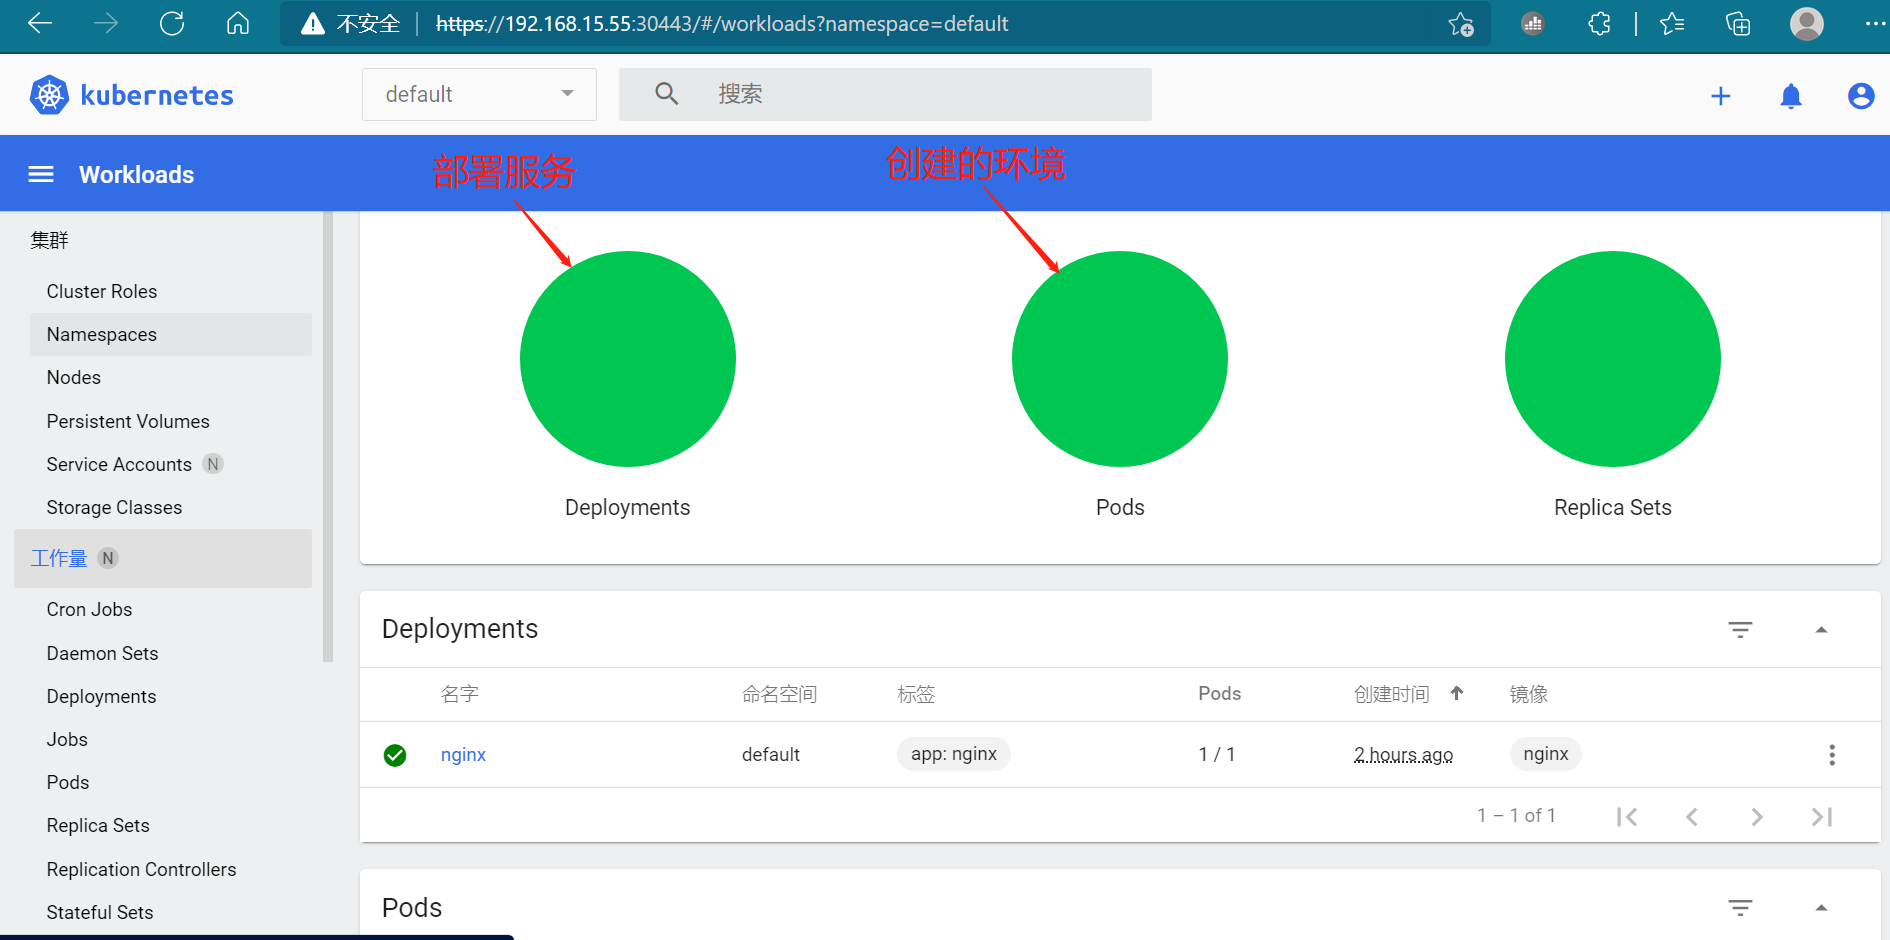Open Cluster Roles in sidebar
The height and width of the screenshot is (940, 1890).
click(102, 291)
